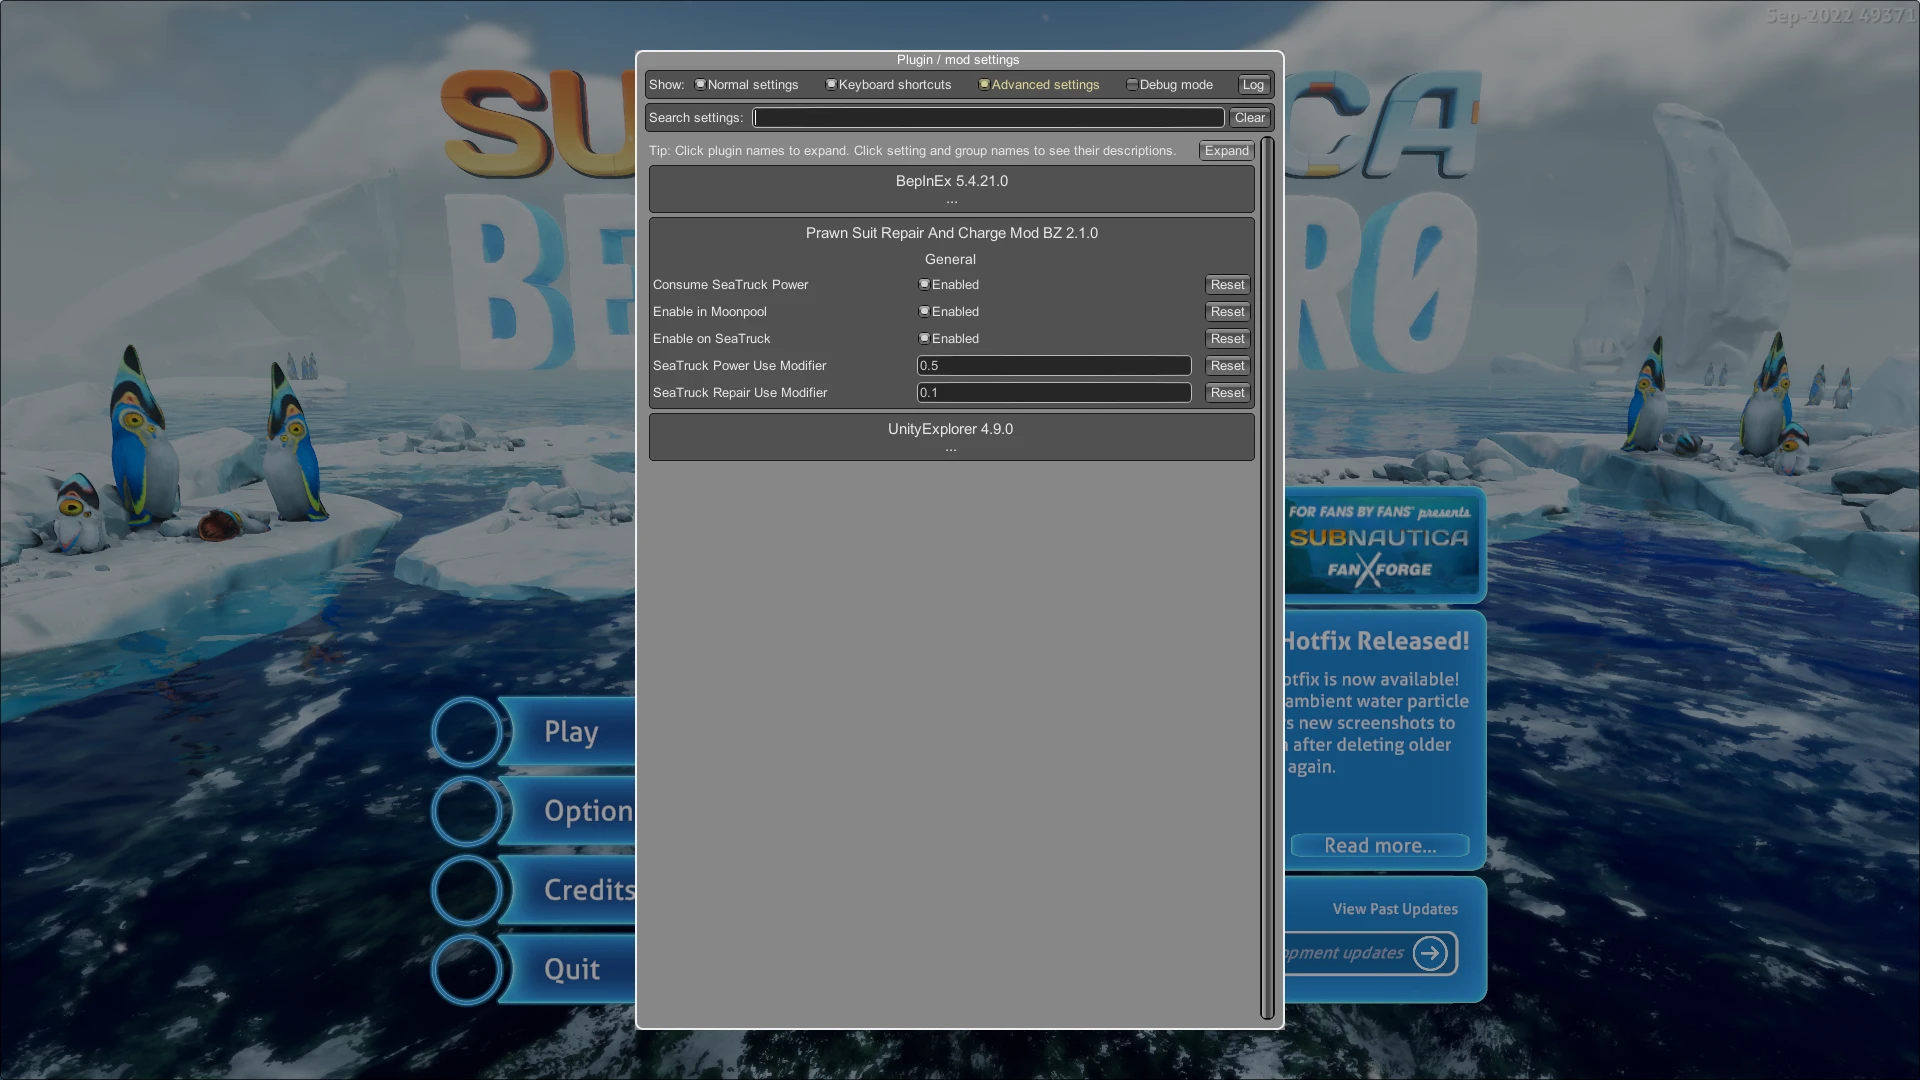Click the SeaTruck Repair Use Modifier field

coord(1054,393)
